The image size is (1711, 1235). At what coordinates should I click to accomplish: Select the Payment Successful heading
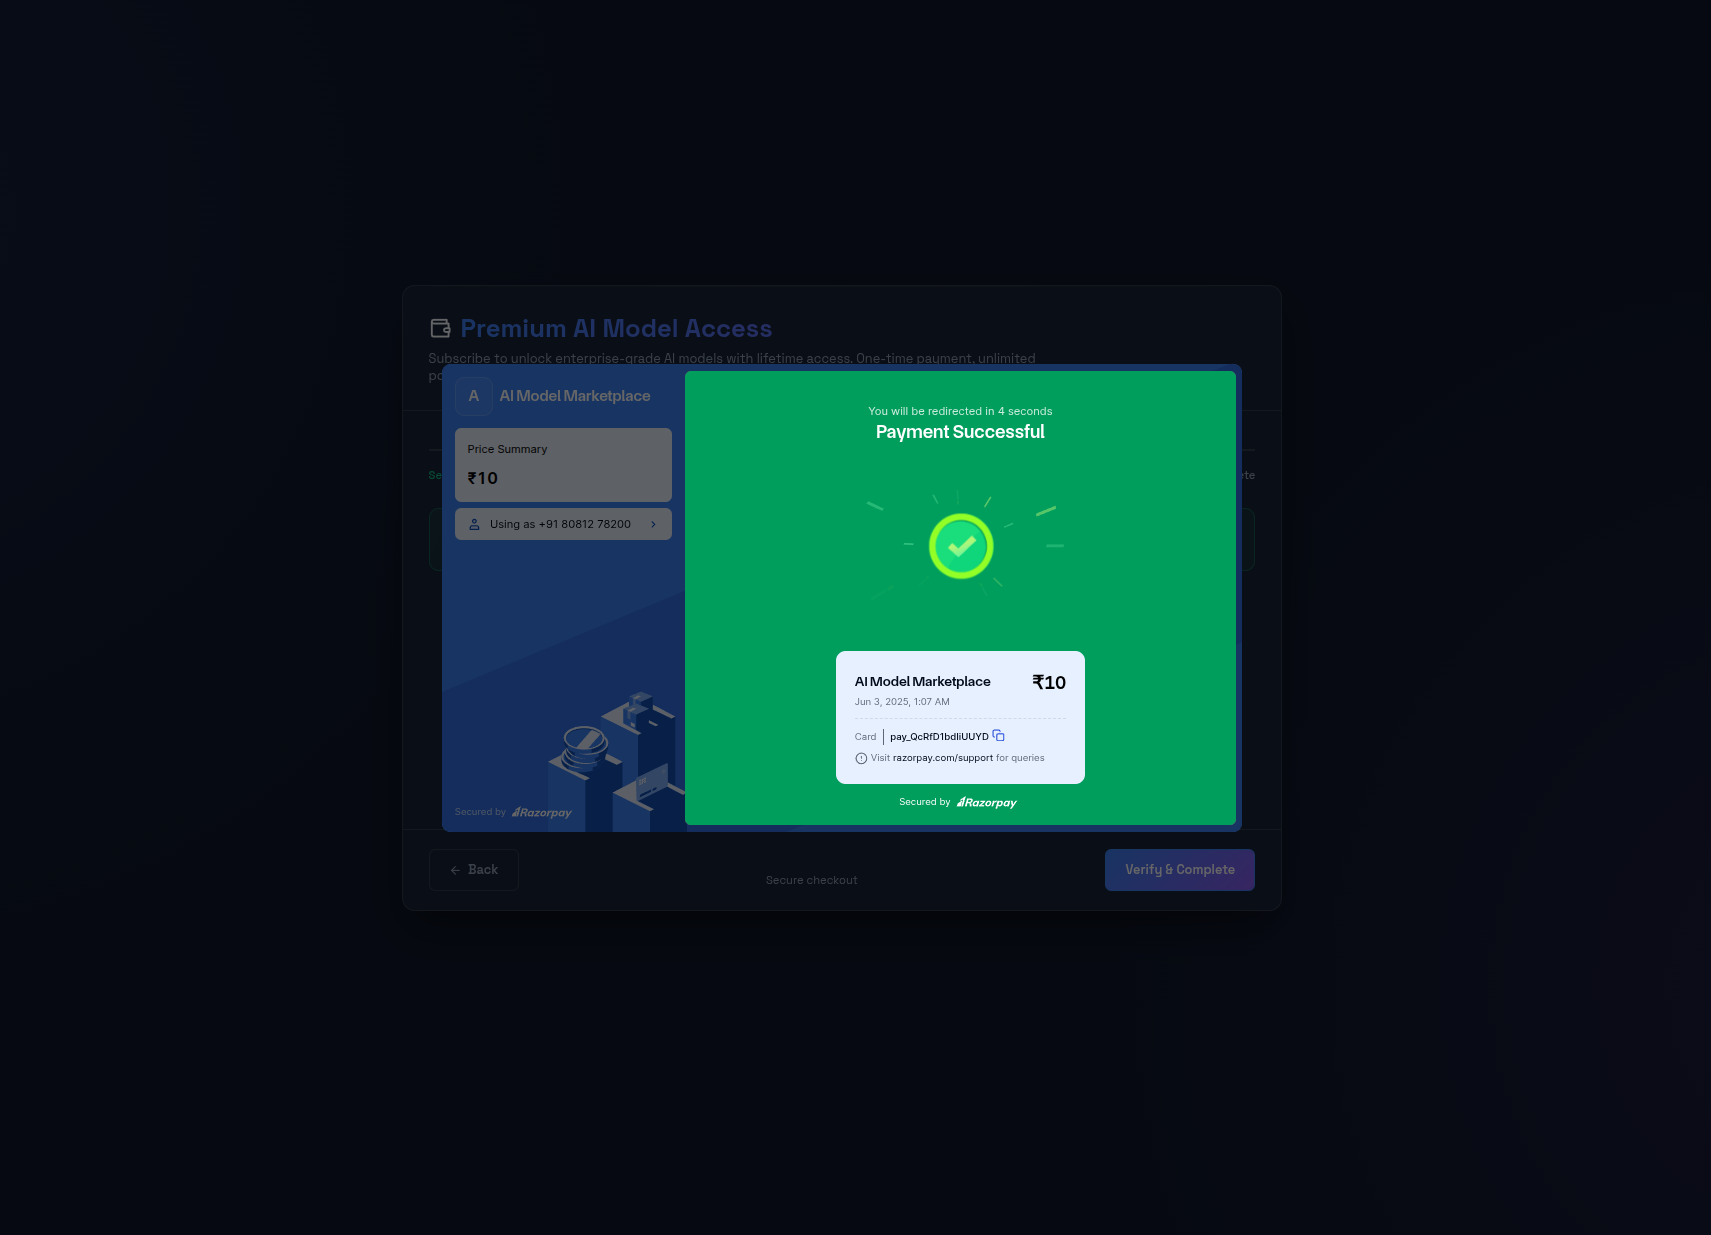(959, 431)
